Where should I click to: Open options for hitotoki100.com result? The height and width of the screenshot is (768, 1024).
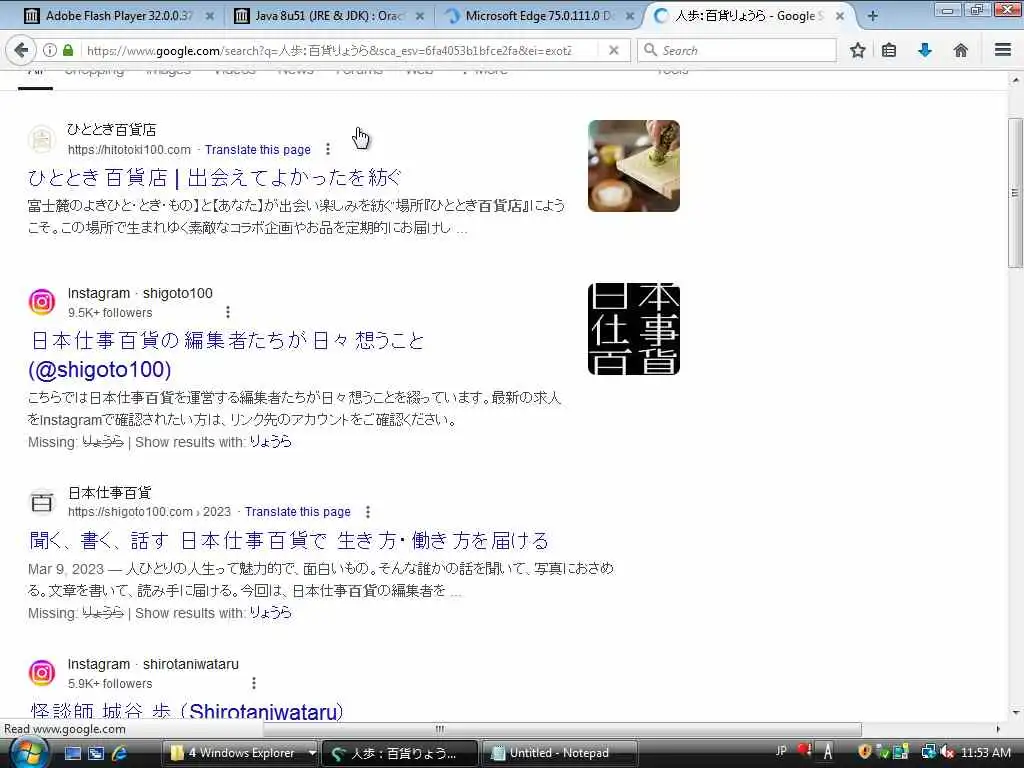click(x=328, y=150)
